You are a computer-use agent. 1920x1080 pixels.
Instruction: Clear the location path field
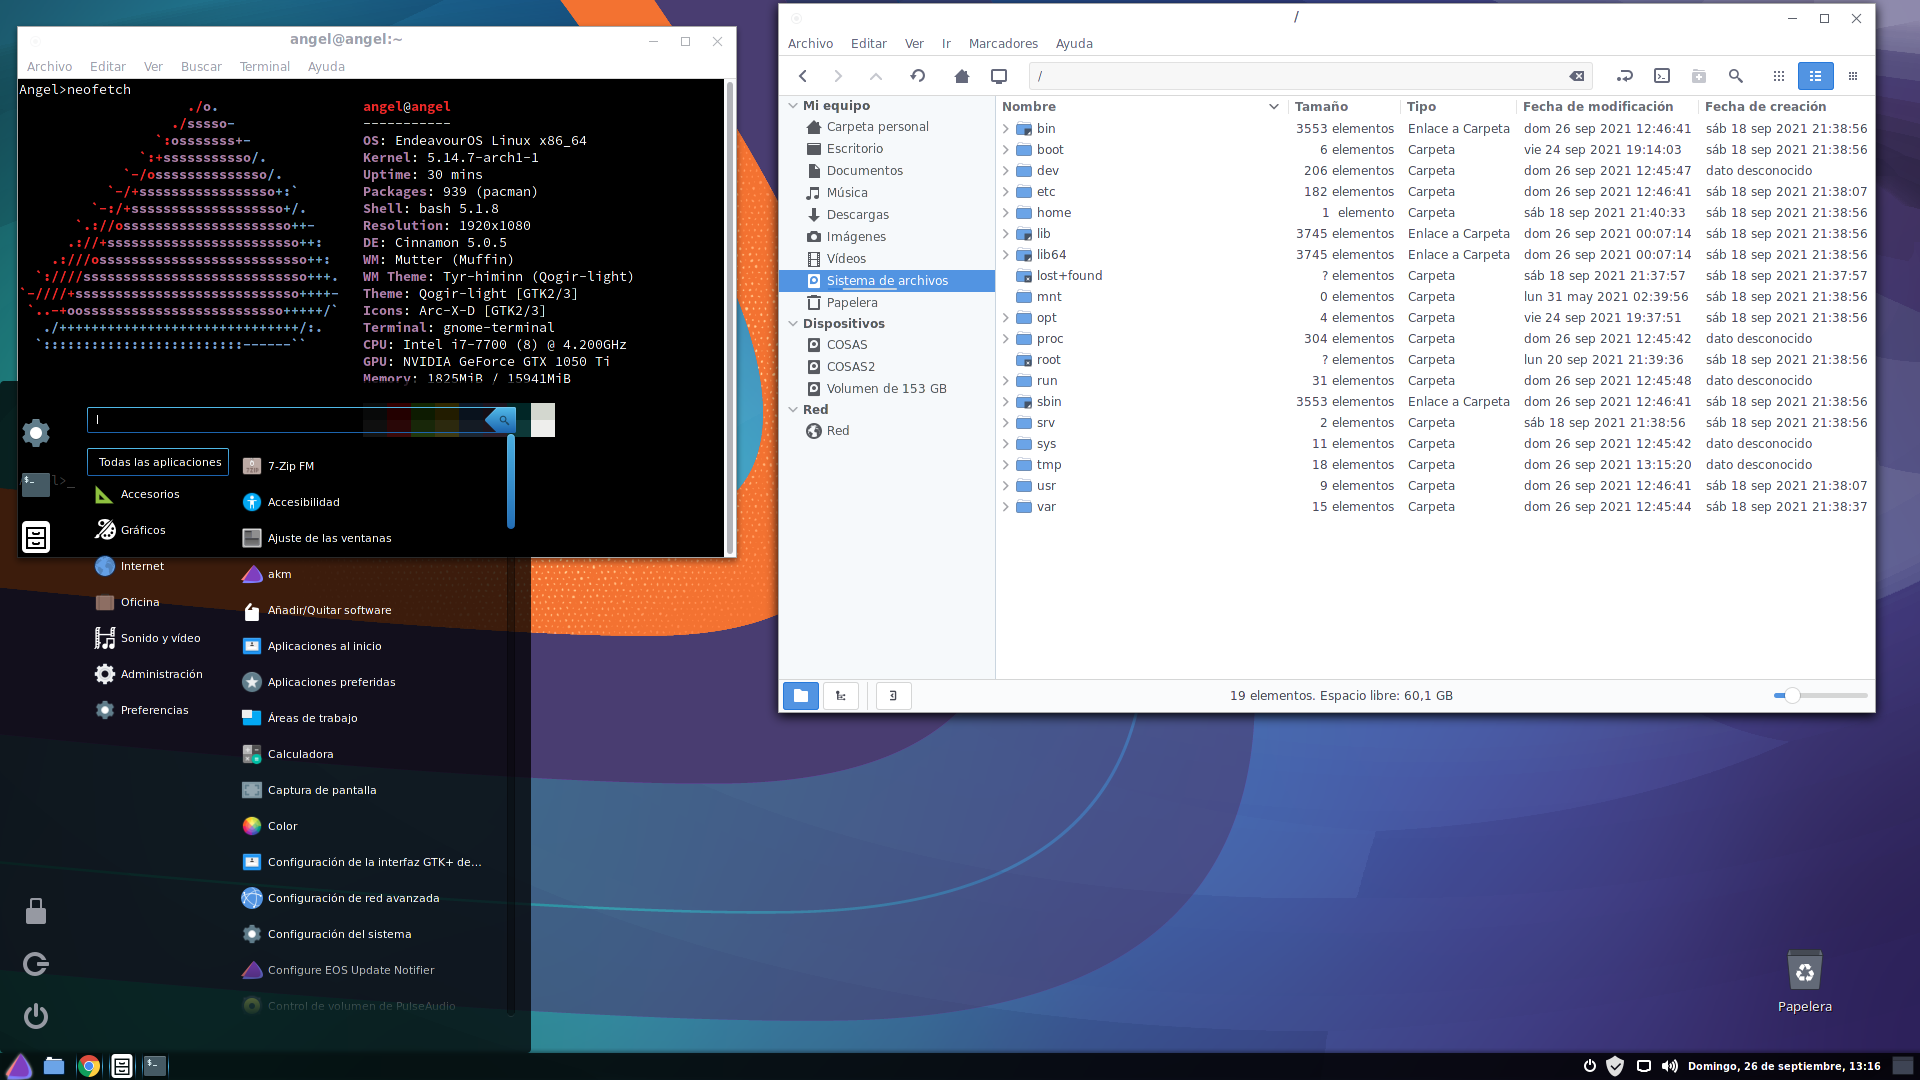click(x=1577, y=76)
